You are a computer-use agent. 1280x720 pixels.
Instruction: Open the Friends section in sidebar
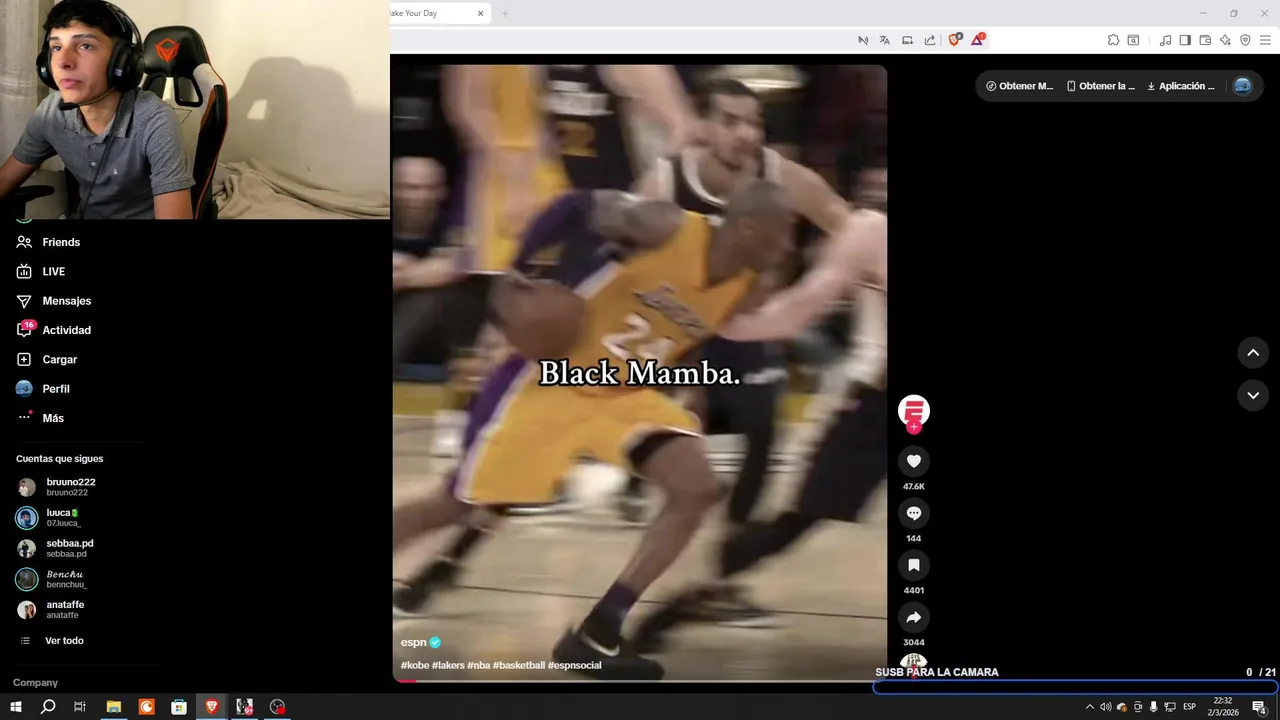click(x=48, y=242)
